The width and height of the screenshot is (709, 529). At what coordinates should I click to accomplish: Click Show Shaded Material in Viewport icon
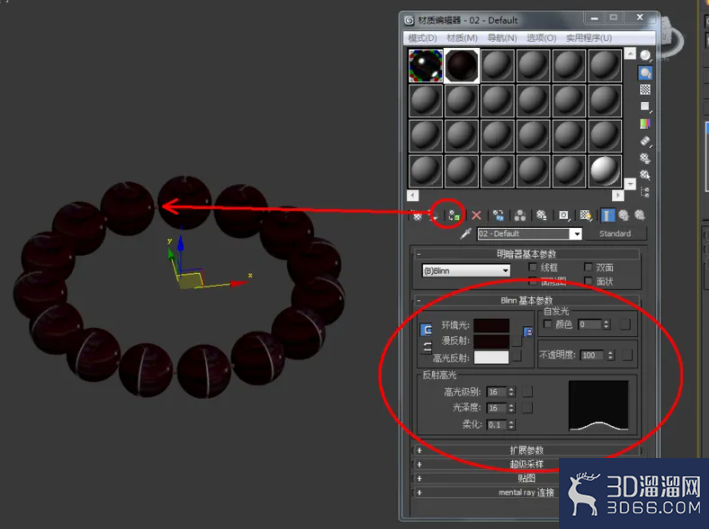pyautogui.click(x=586, y=216)
